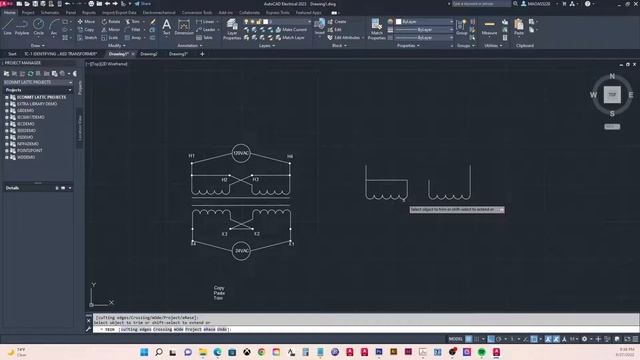640x360 pixels.
Task: Toggle polar tracking in status bar
Action: [x=499, y=339]
